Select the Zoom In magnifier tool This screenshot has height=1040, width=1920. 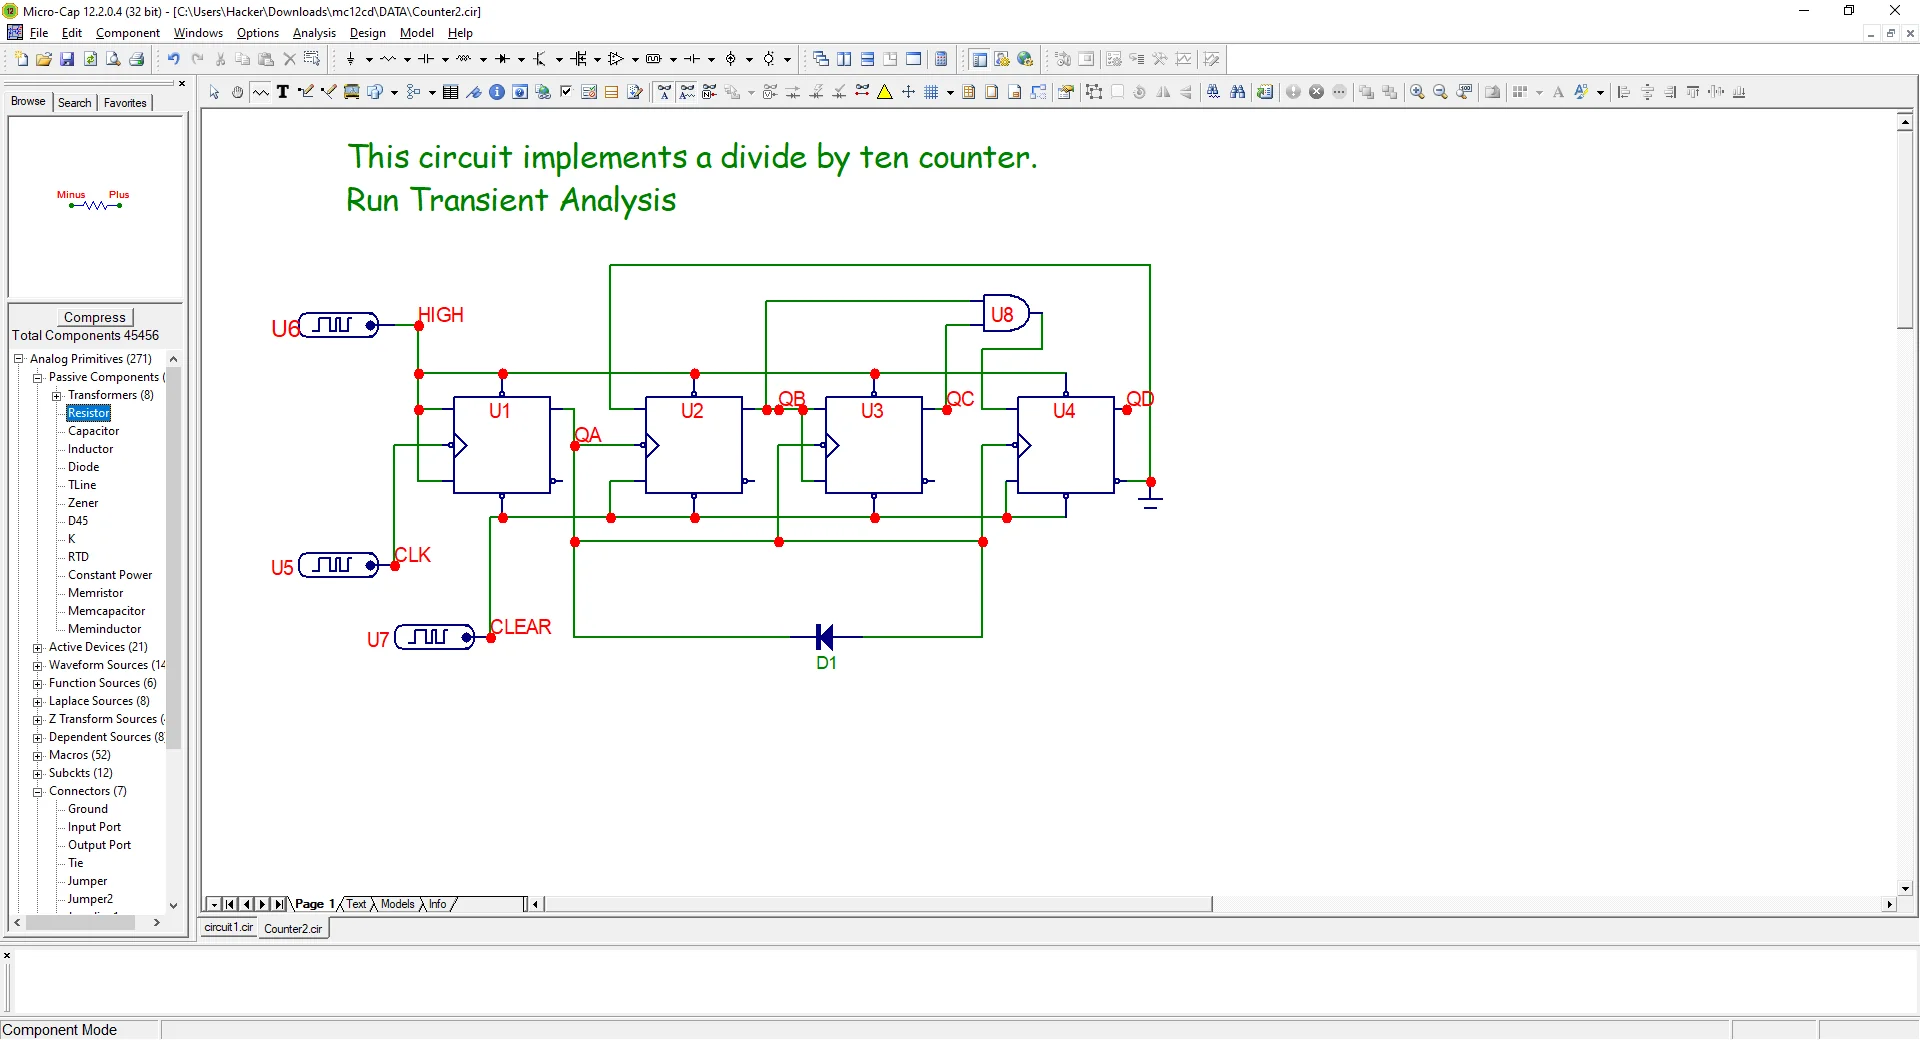(1417, 92)
